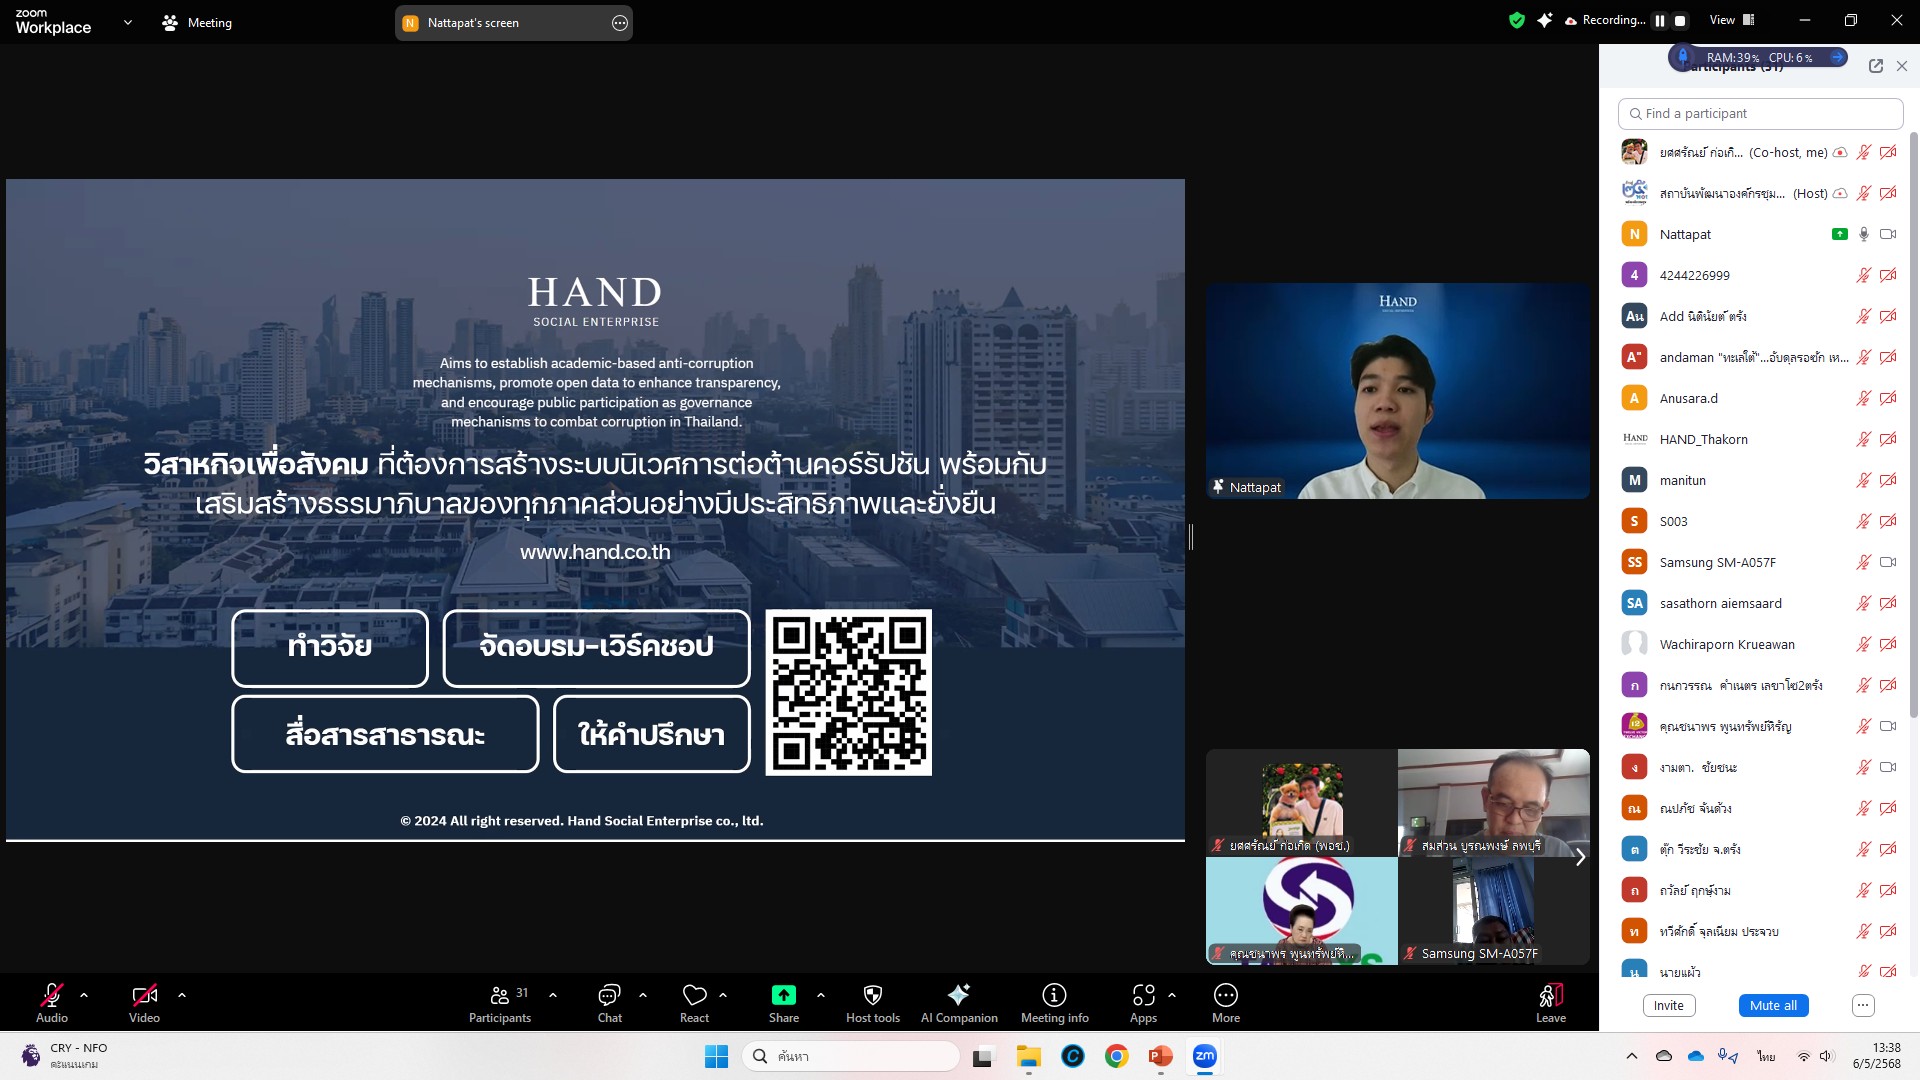Click the Leave meeting button
Image resolution: width=1920 pixels, height=1080 pixels.
coord(1551,1003)
